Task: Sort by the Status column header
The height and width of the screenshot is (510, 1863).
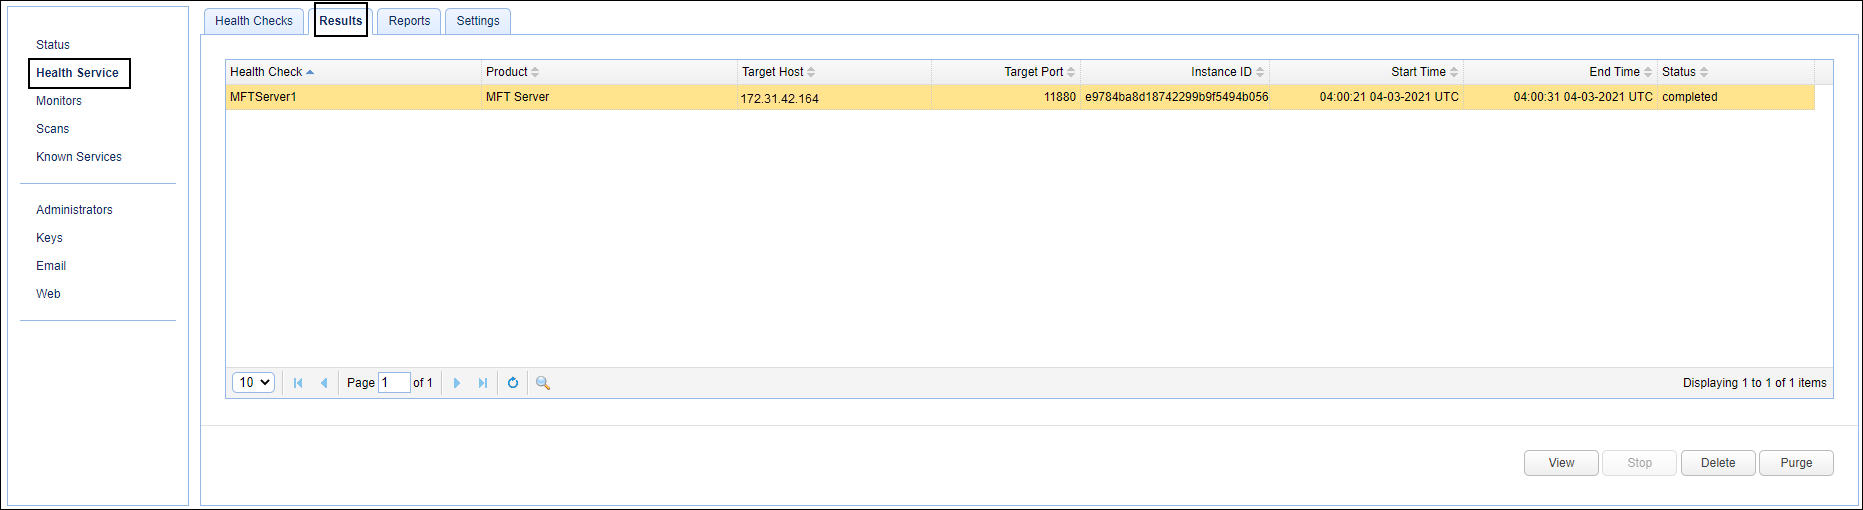Action: [x=1679, y=72]
